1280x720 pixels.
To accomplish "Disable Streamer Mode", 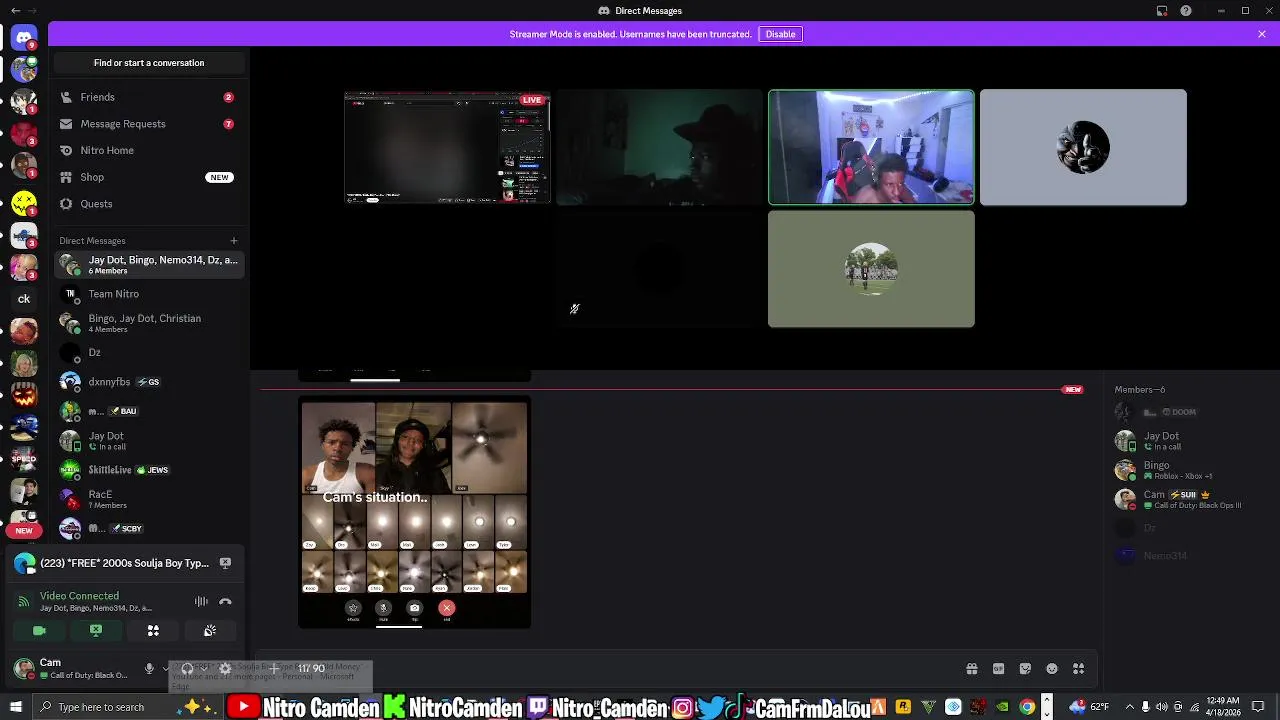I will tap(780, 34).
